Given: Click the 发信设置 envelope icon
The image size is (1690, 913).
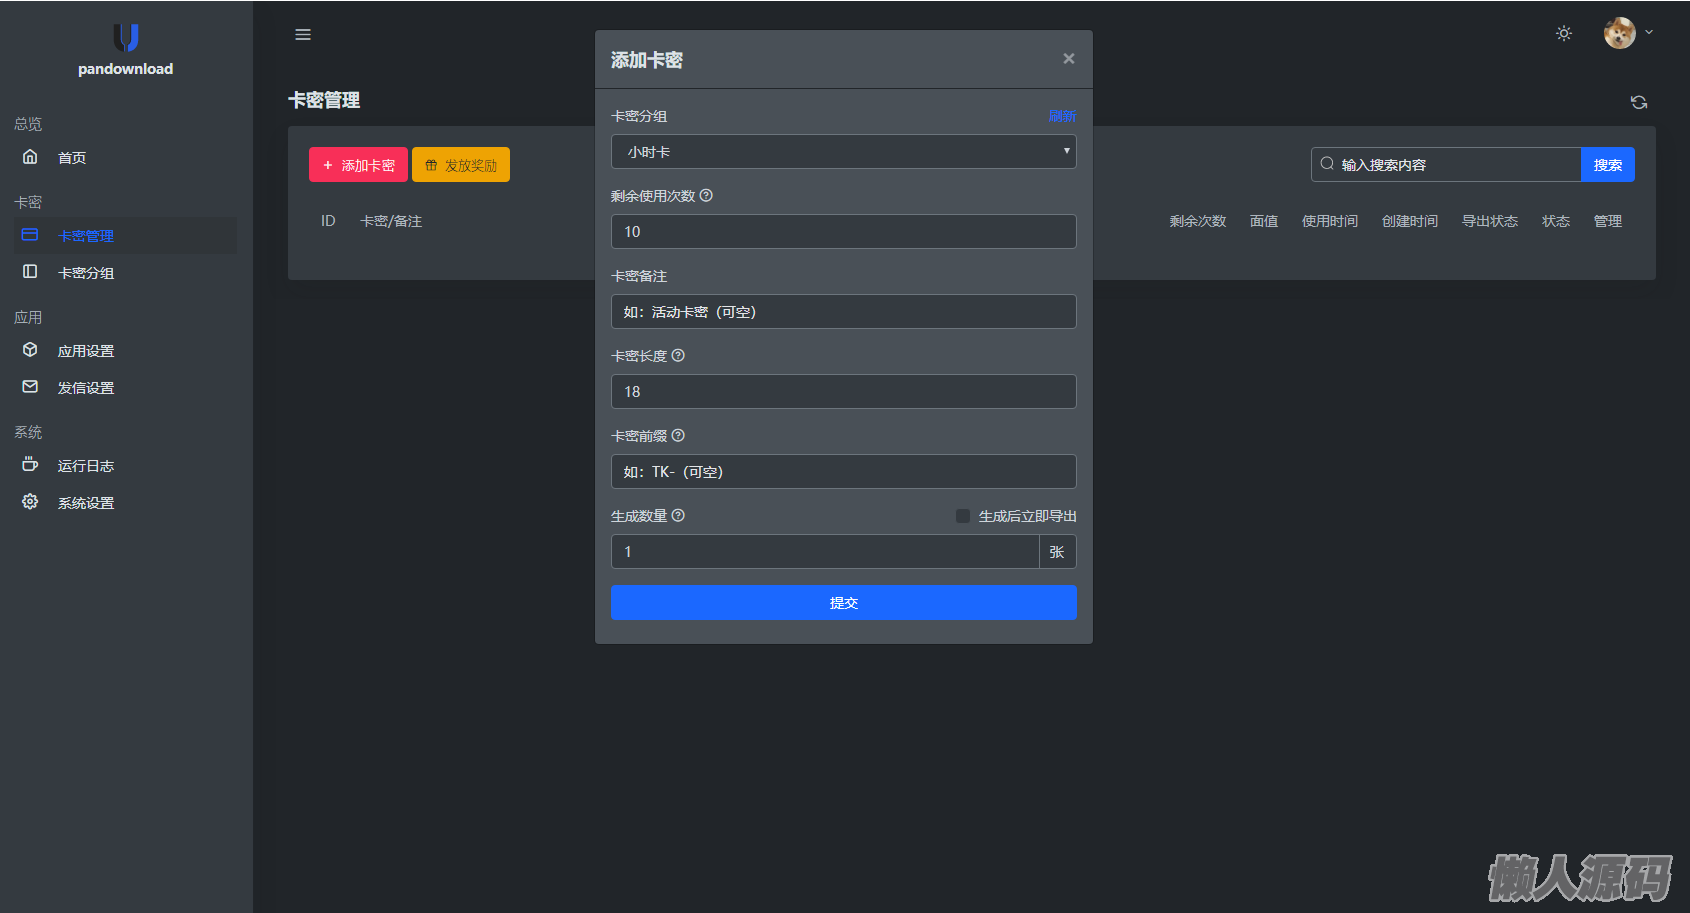Looking at the screenshot, I should pos(30,387).
